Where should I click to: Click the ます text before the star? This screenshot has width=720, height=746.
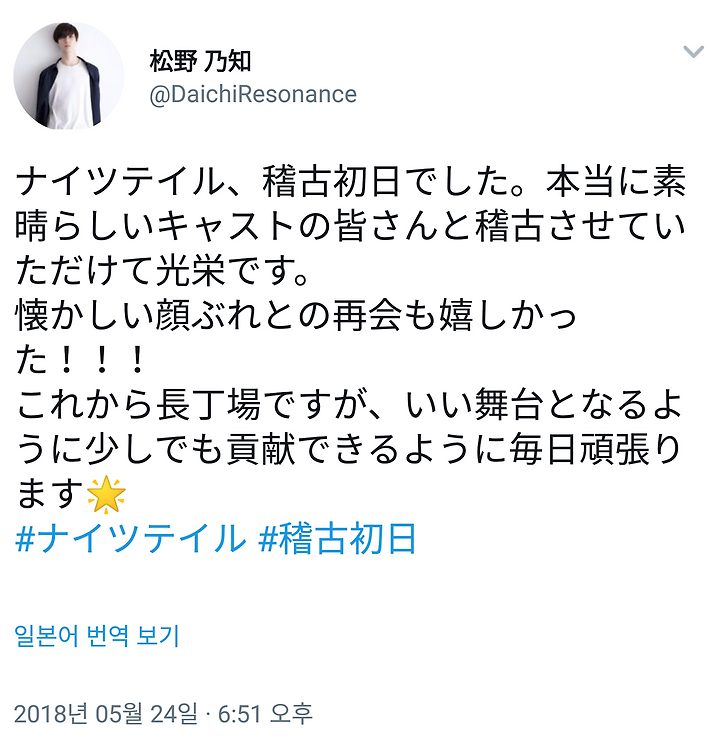coord(50,495)
